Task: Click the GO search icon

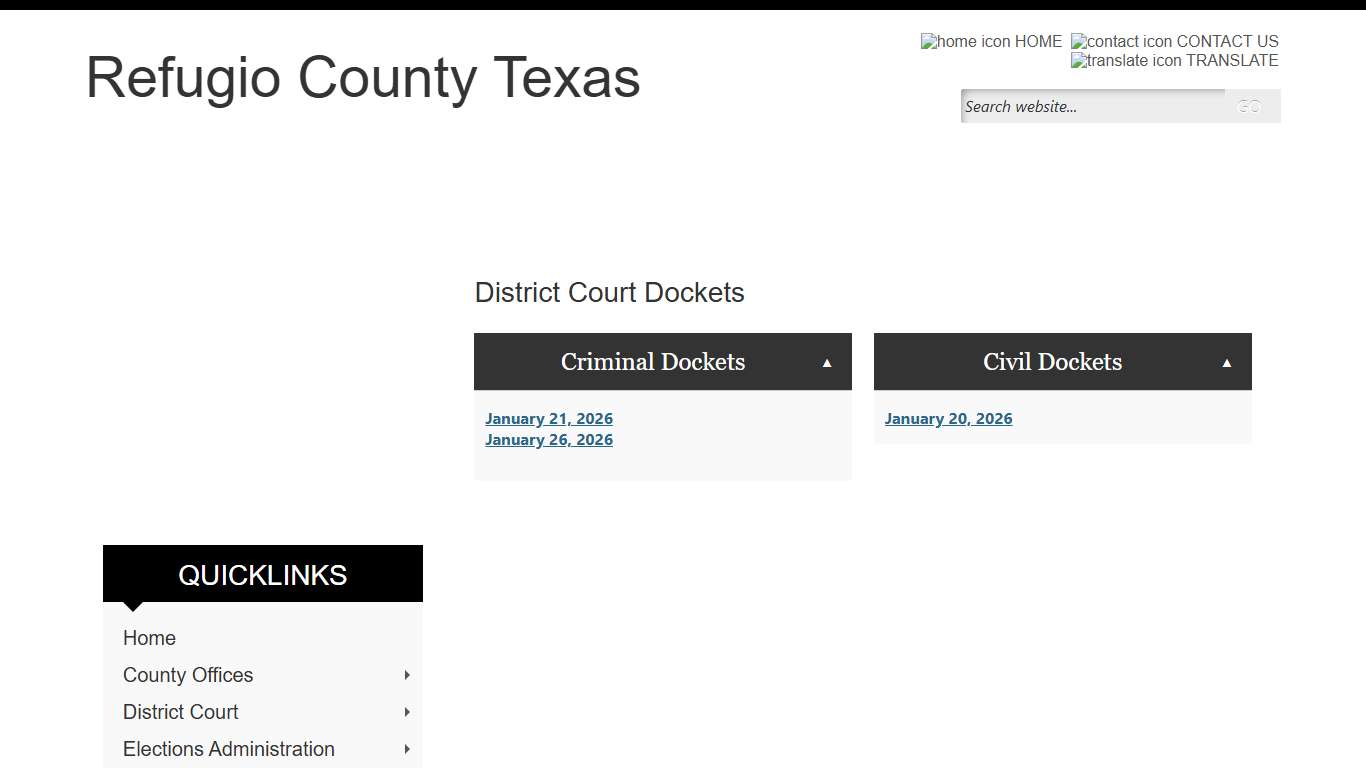Action: pos(1248,106)
